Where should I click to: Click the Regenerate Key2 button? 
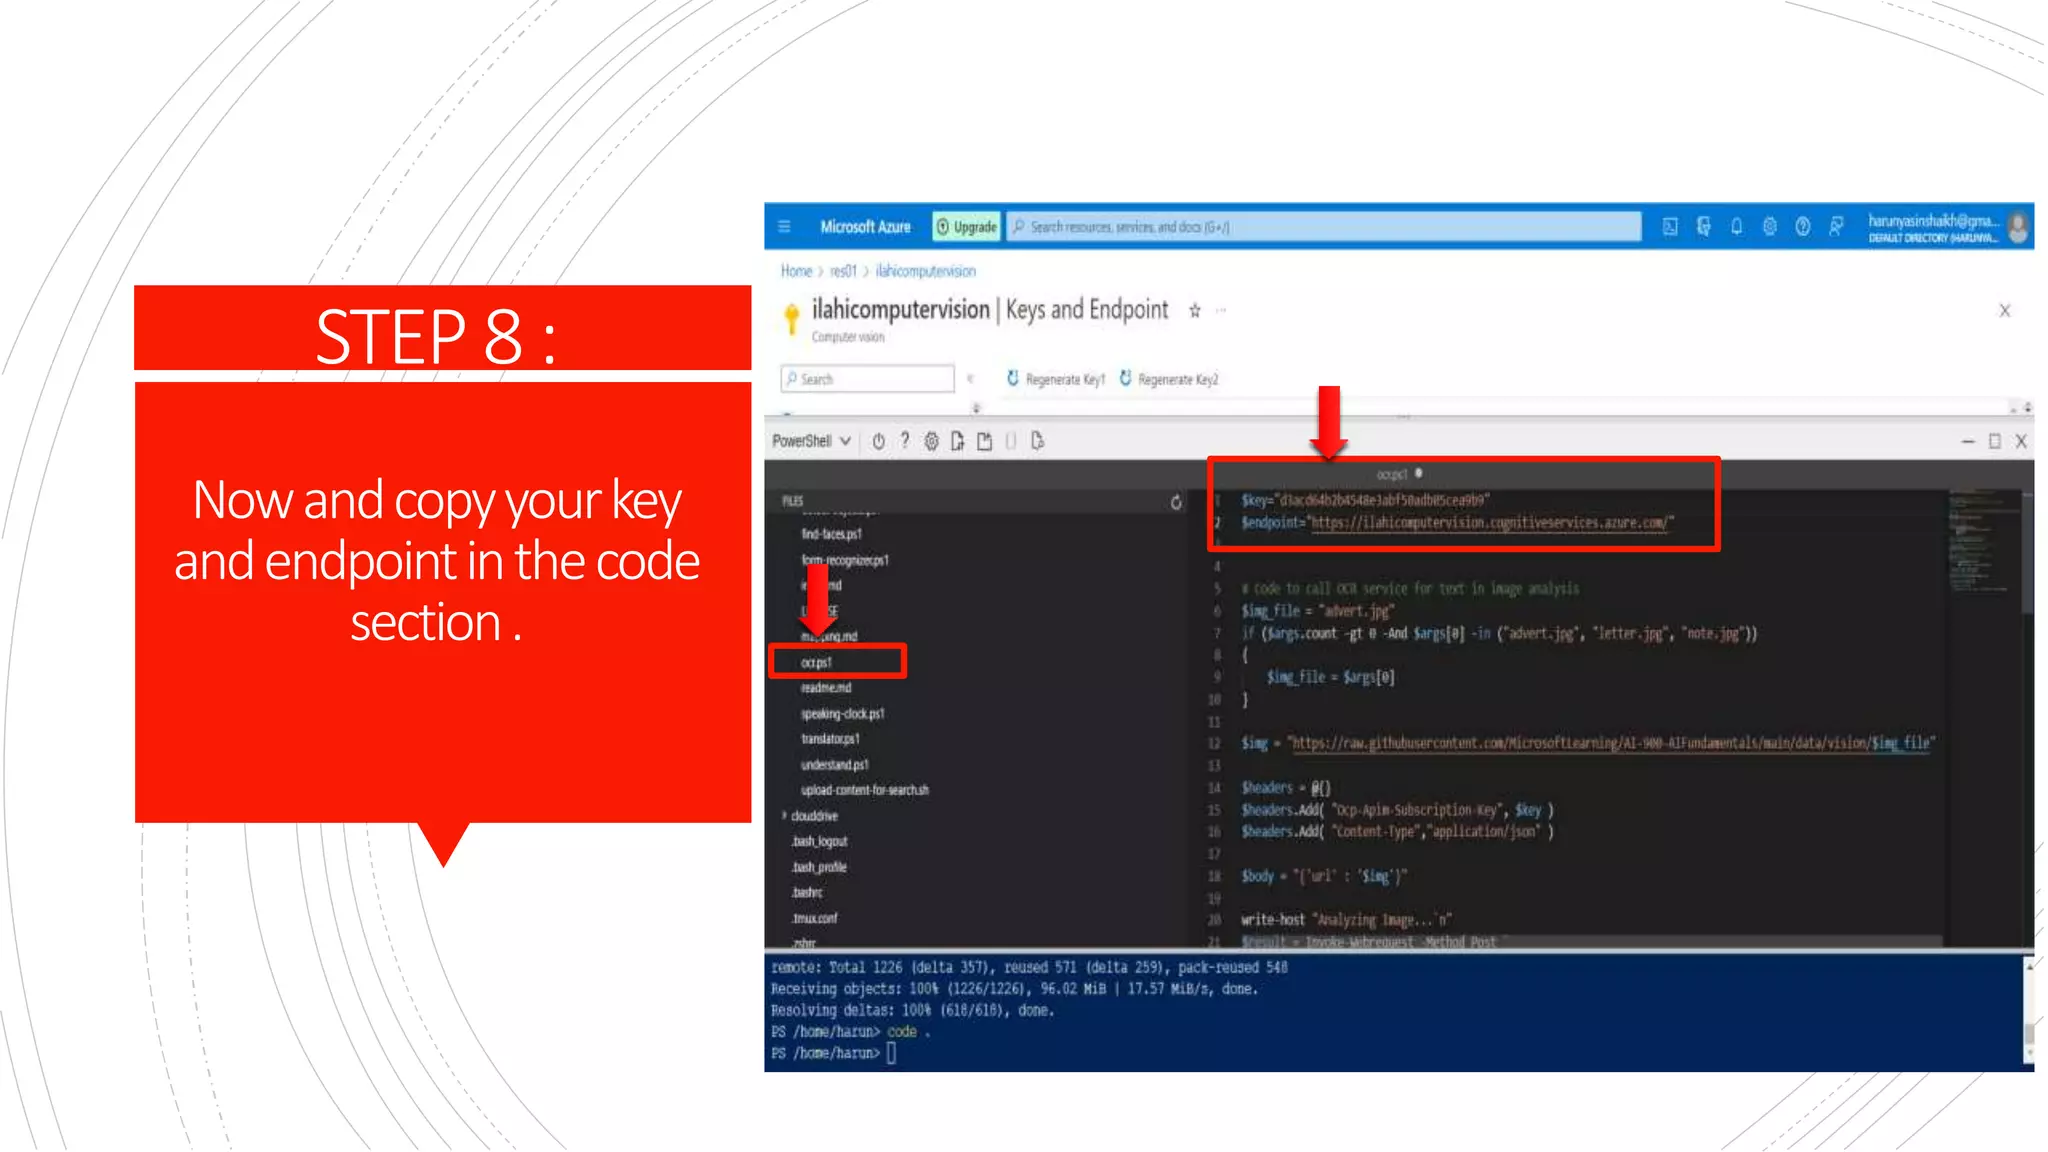point(1169,379)
